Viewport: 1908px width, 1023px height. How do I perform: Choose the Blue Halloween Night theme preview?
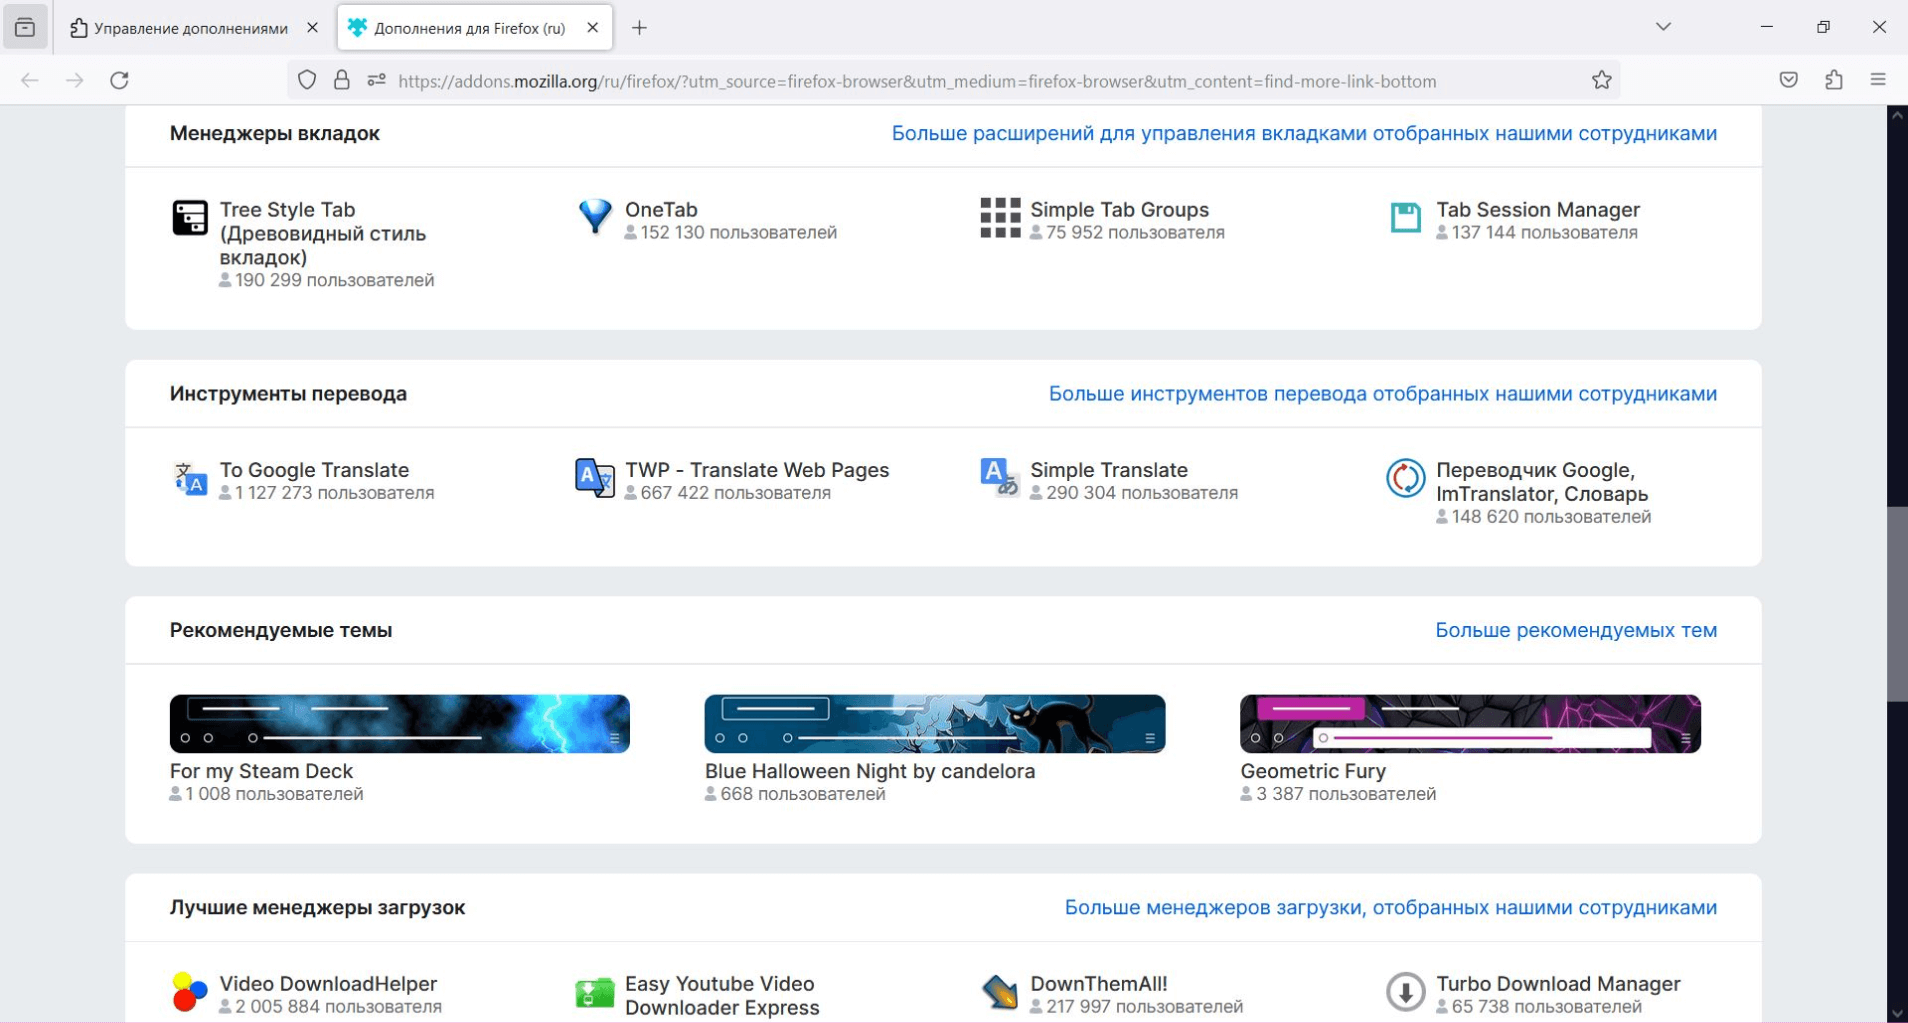(934, 724)
